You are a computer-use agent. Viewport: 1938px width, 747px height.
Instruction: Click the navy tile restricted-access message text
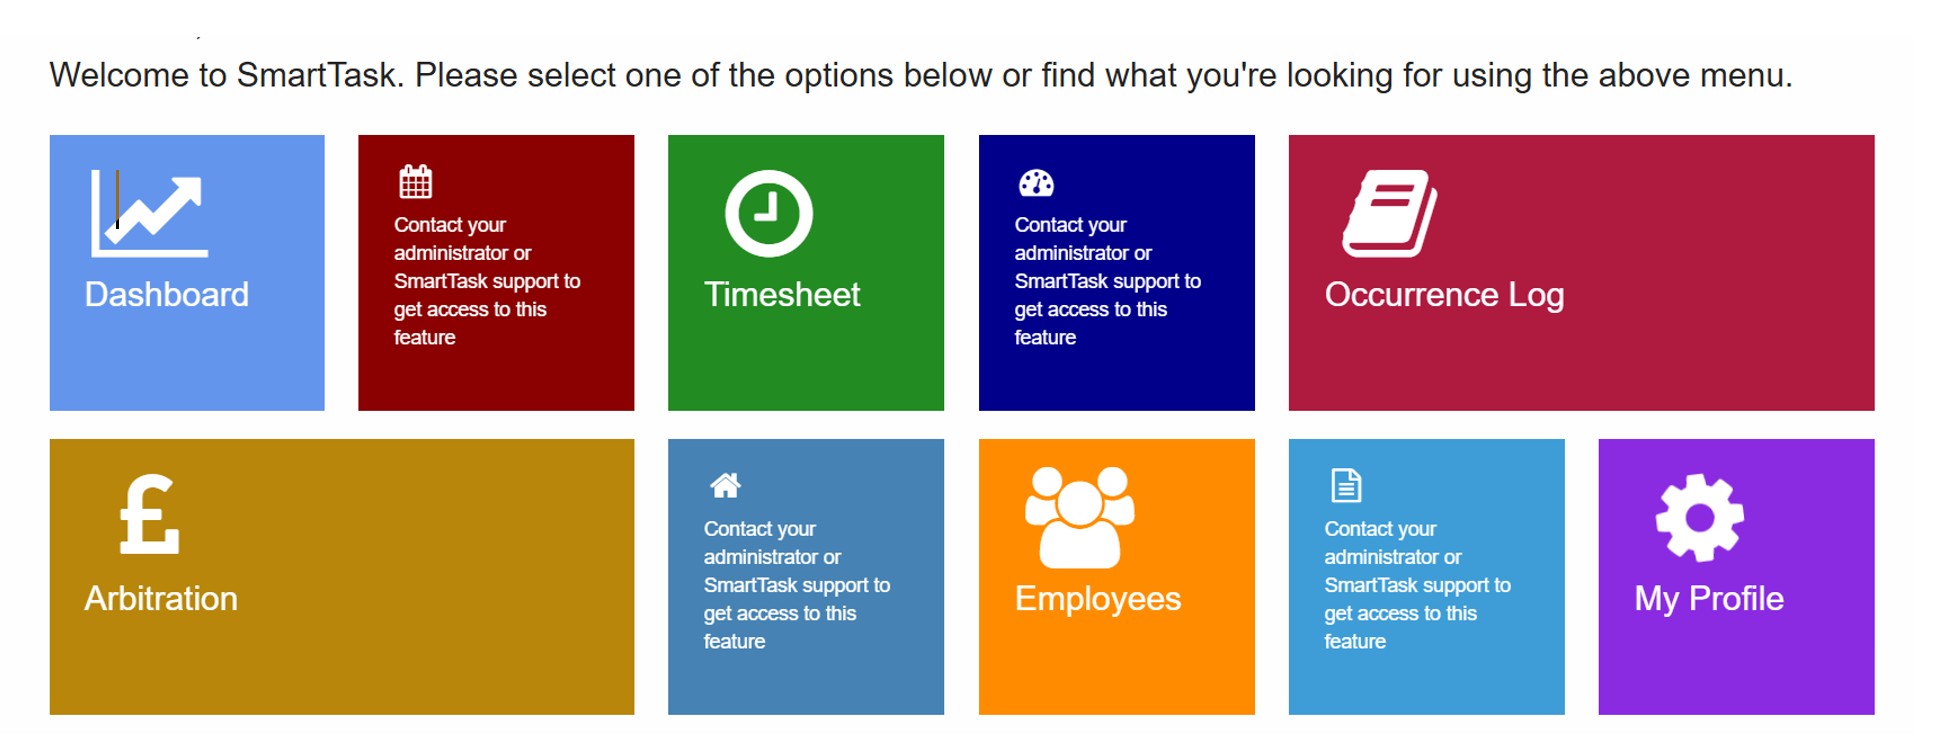tap(1107, 281)
